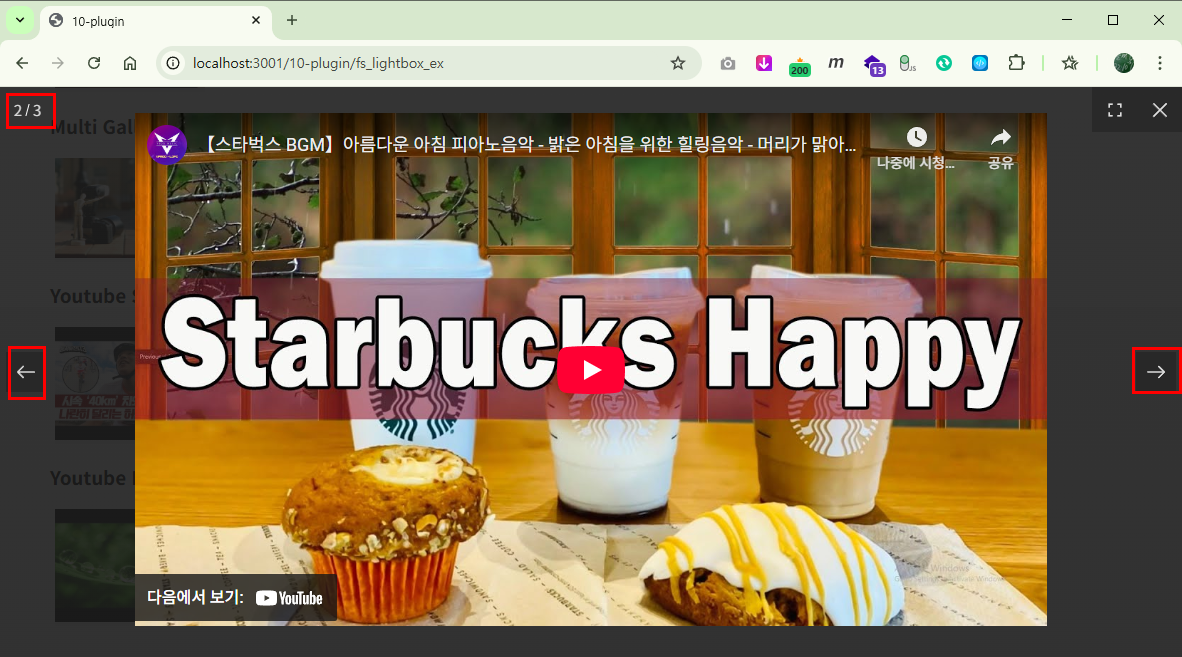Open the pink download extension
The width and height of the screenshot is (1182, 657).
pyautogui.click(x=764, y=63)
